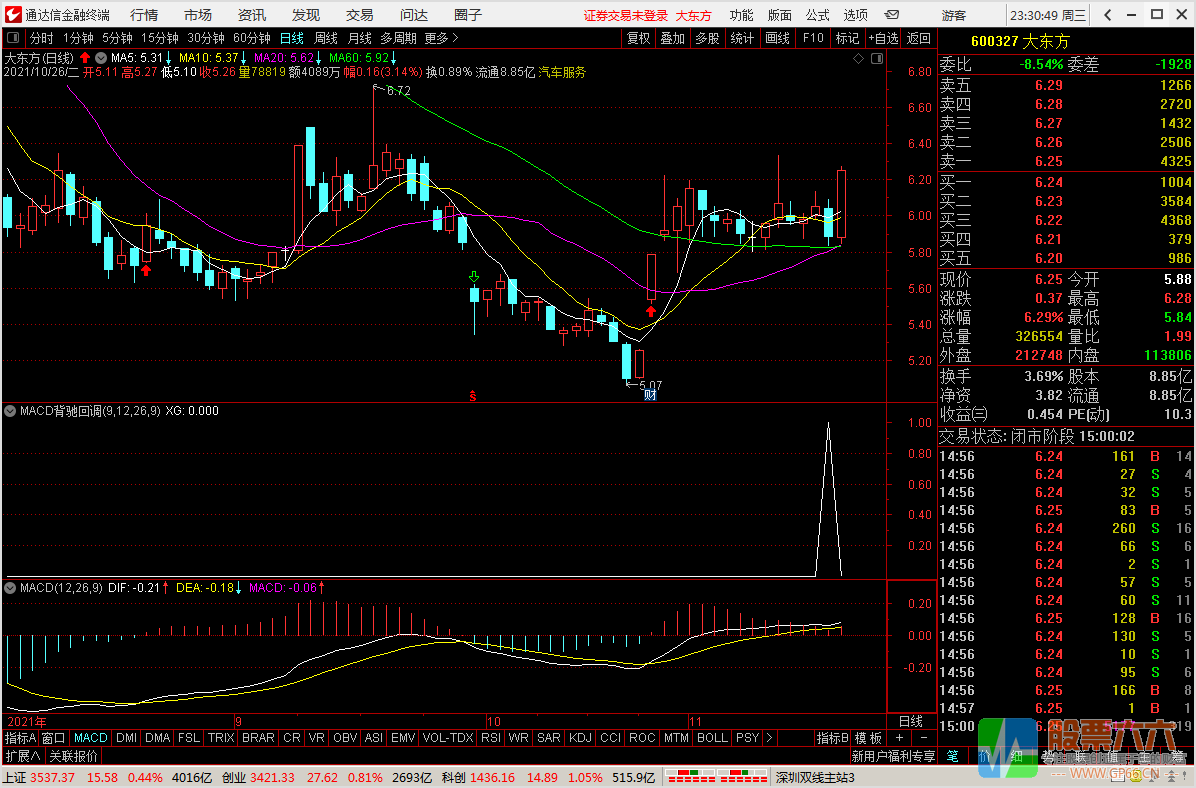This screenshot has height=788, width=1196.
Task: Select the BOLL indicator tab
Action: [x=712, y=738]
